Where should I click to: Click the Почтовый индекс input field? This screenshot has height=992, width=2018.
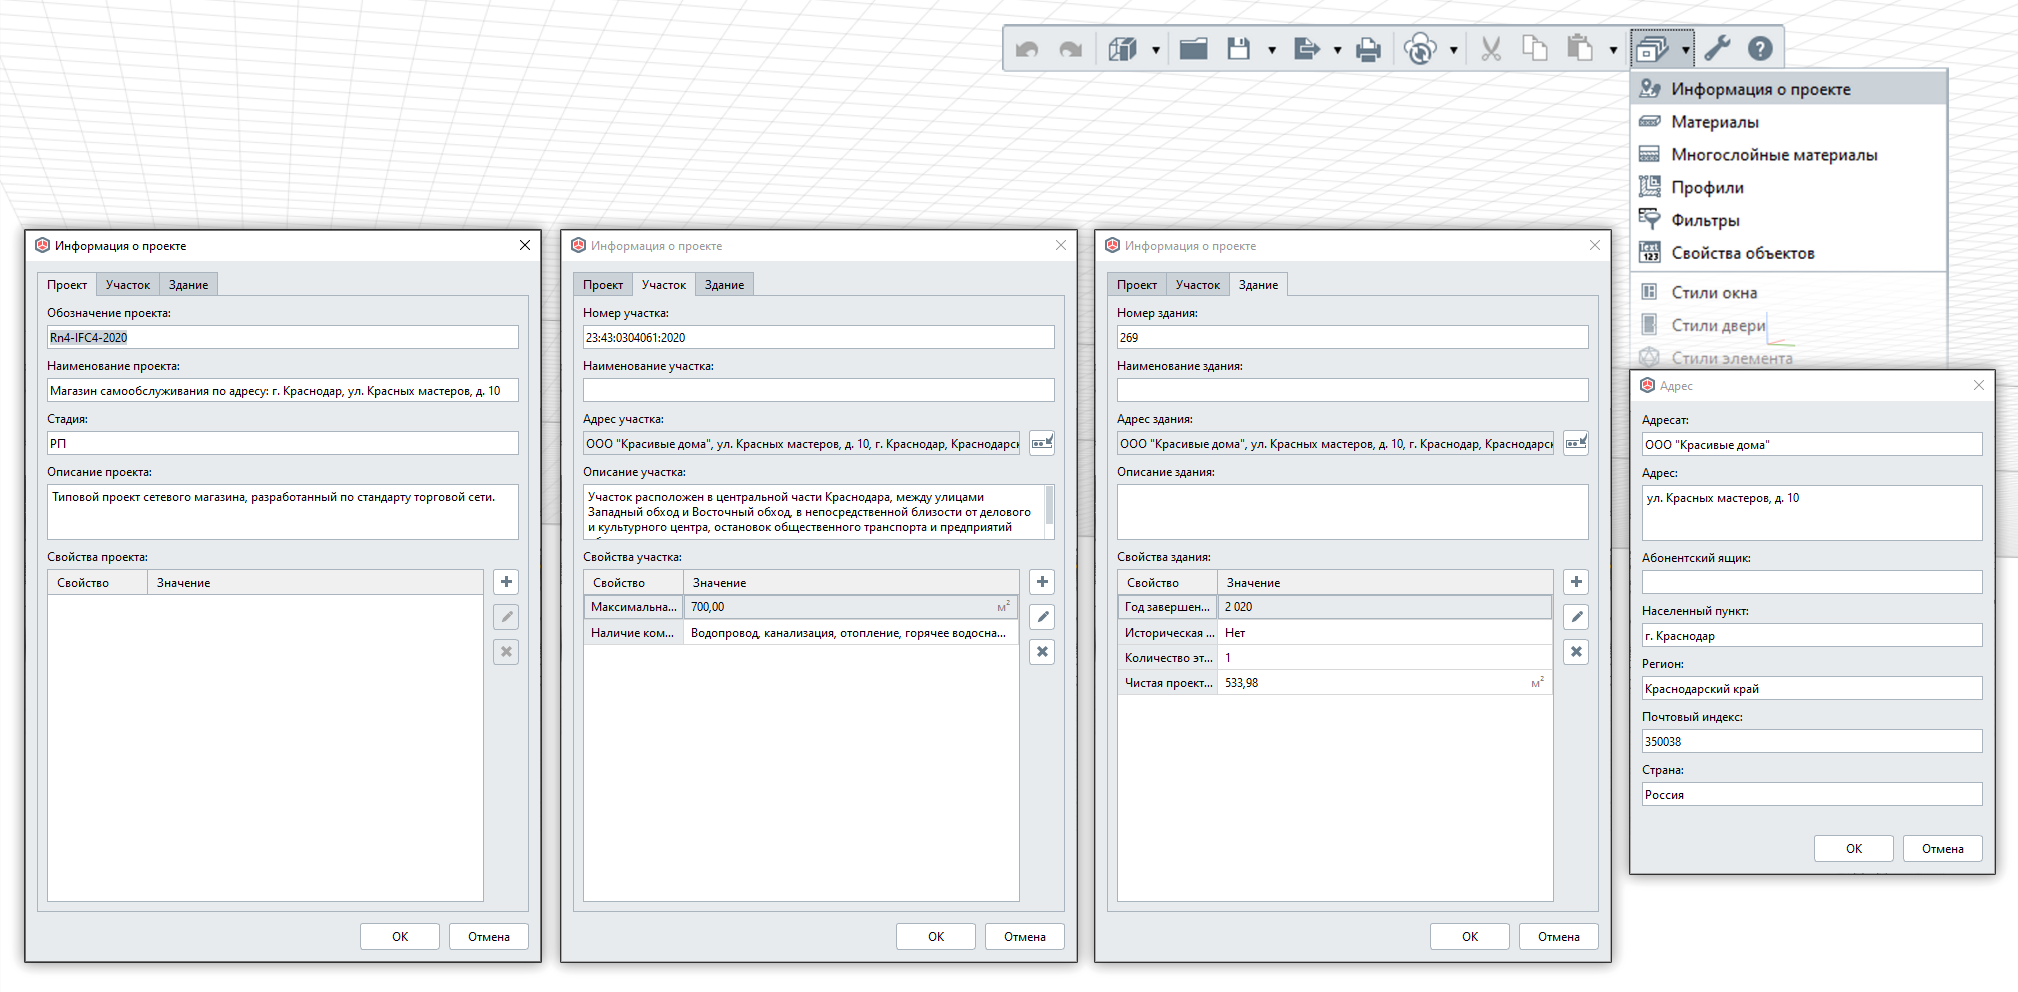click(x=1812, y=741)
